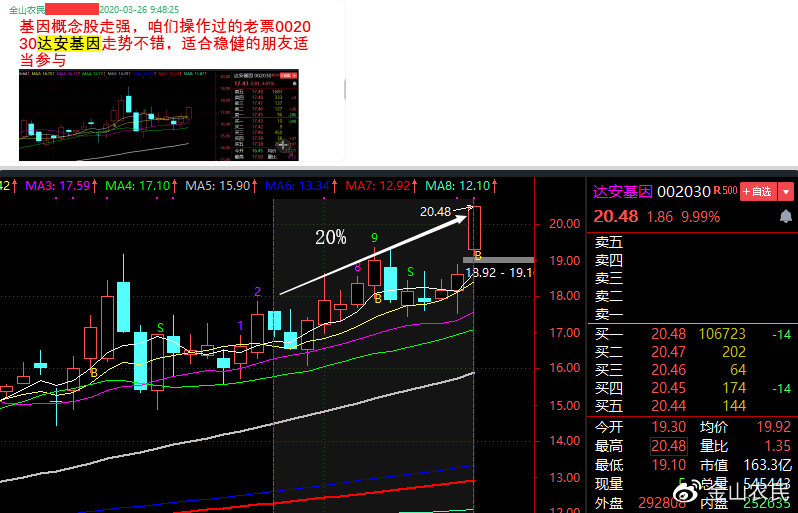Click the 均价 value 19.92
The width and height of the screenshot is (798, 513).
[x=774, y=426]
